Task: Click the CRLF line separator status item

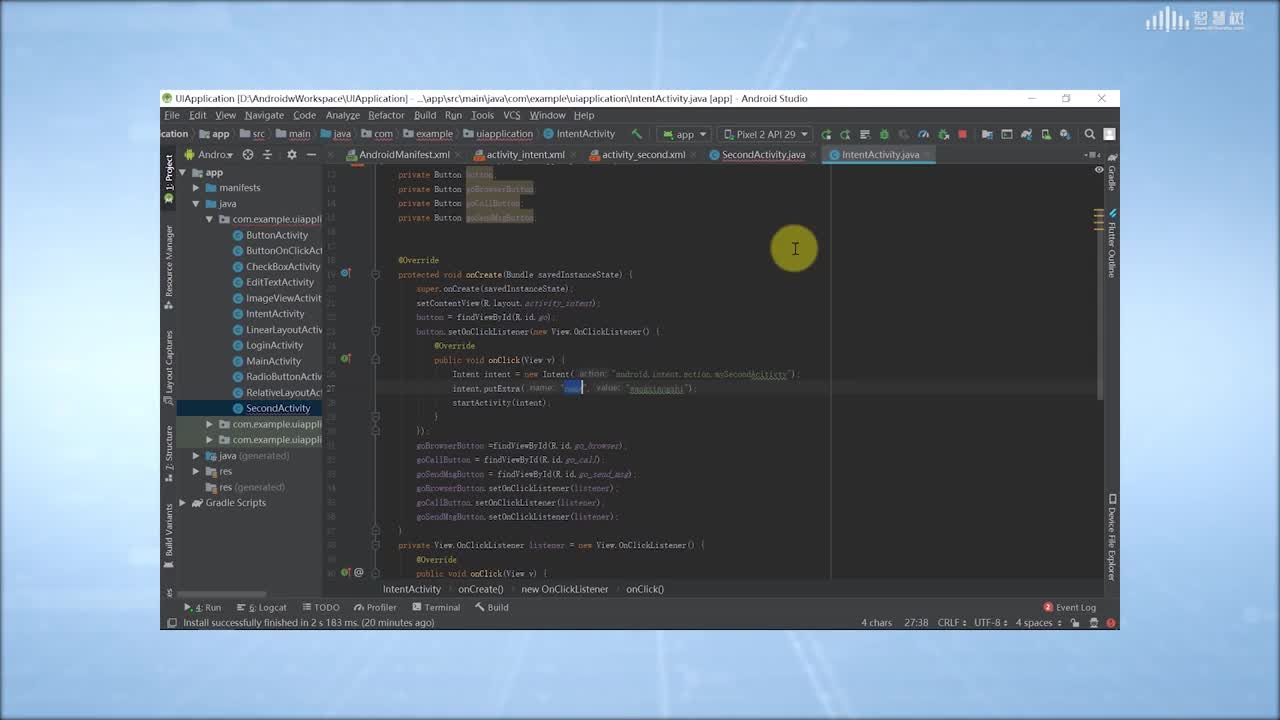Action: click(950, 623)
